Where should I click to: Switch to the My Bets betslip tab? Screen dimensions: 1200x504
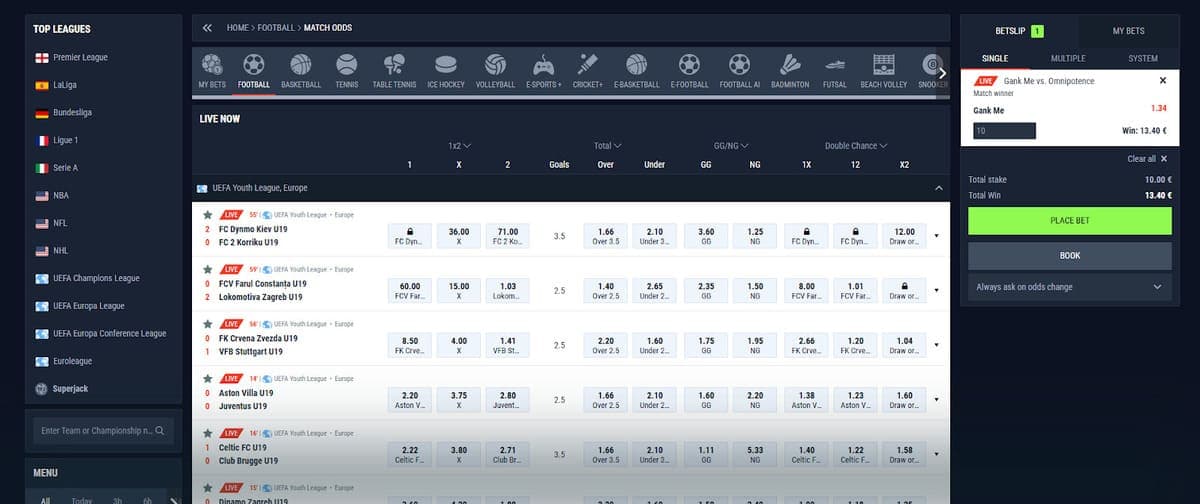point(1128,31)
